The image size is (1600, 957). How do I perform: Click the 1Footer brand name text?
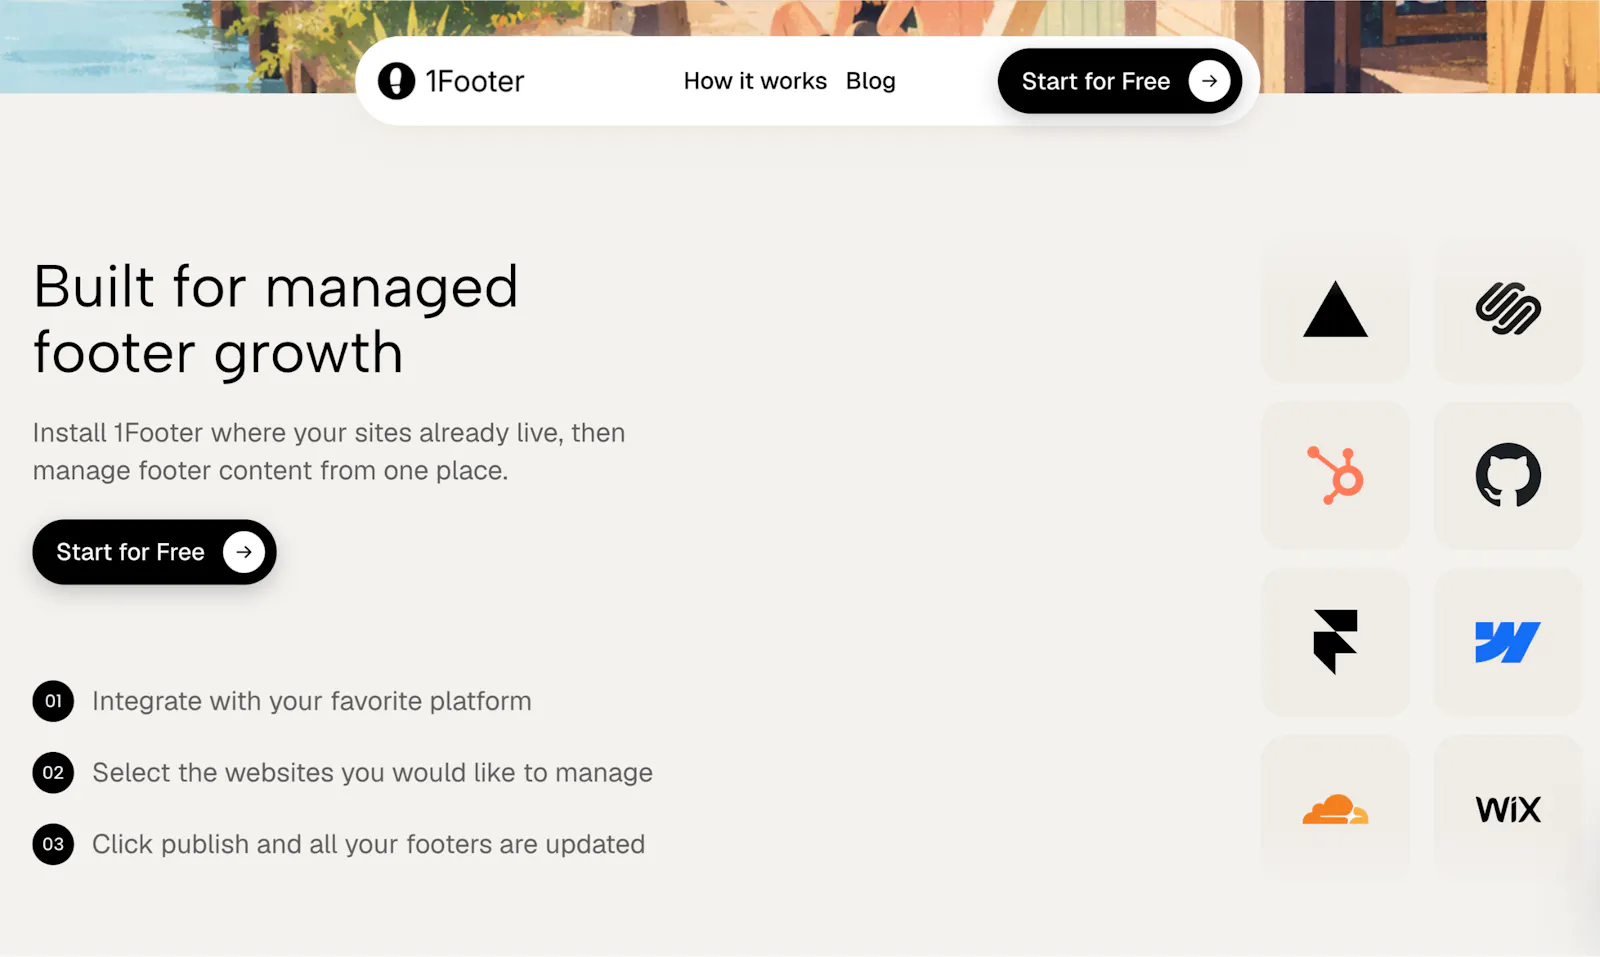tap(475, 81)
